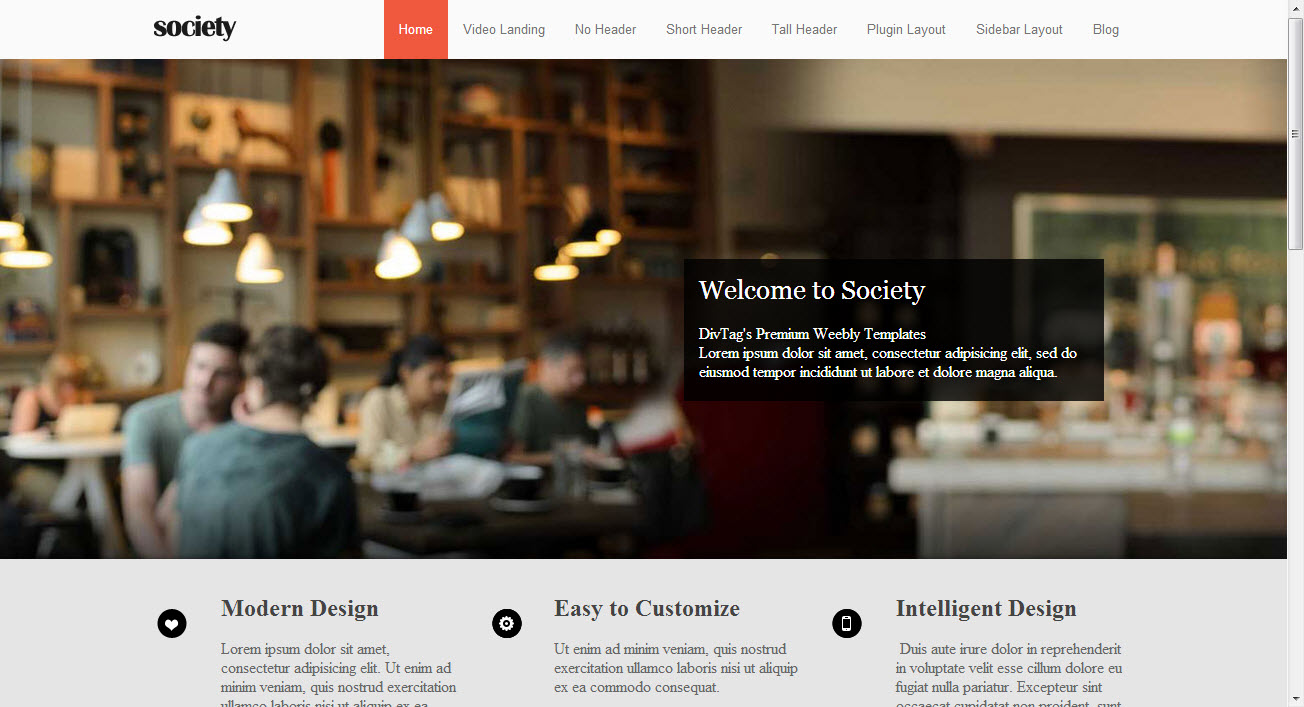The height and width of the screenshot is (707, 1304).
Task: Click the Easy to Customize heading
Action: coord(647,608)
